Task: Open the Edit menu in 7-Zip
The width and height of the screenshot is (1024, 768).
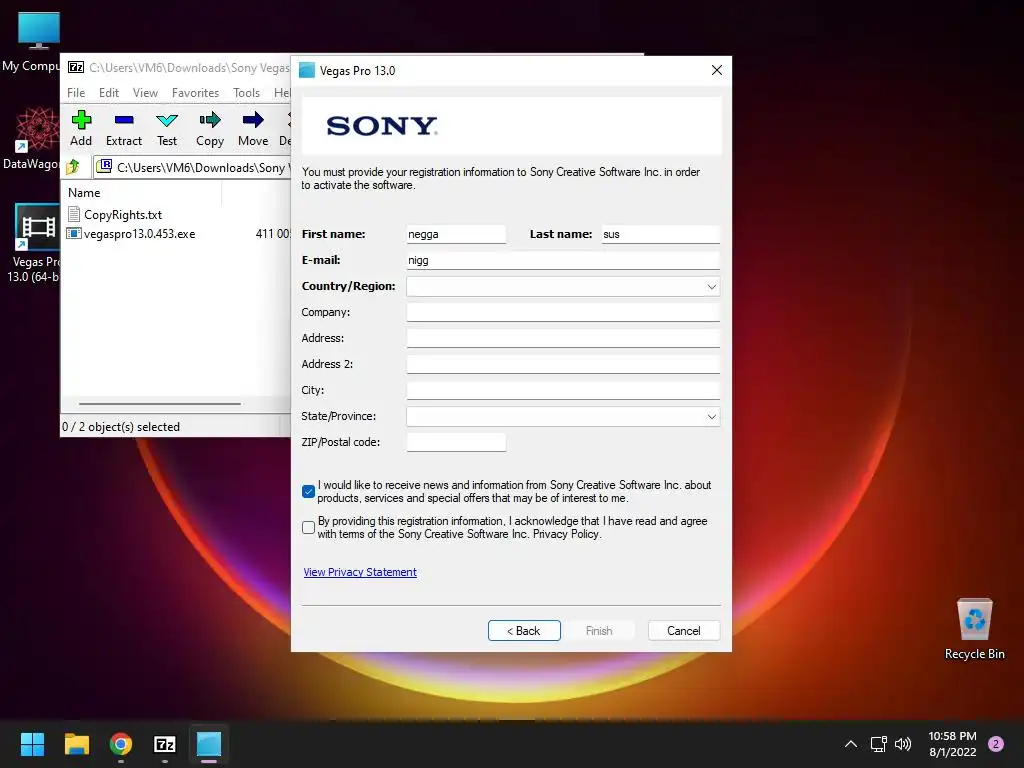Action: coord(108,93)
